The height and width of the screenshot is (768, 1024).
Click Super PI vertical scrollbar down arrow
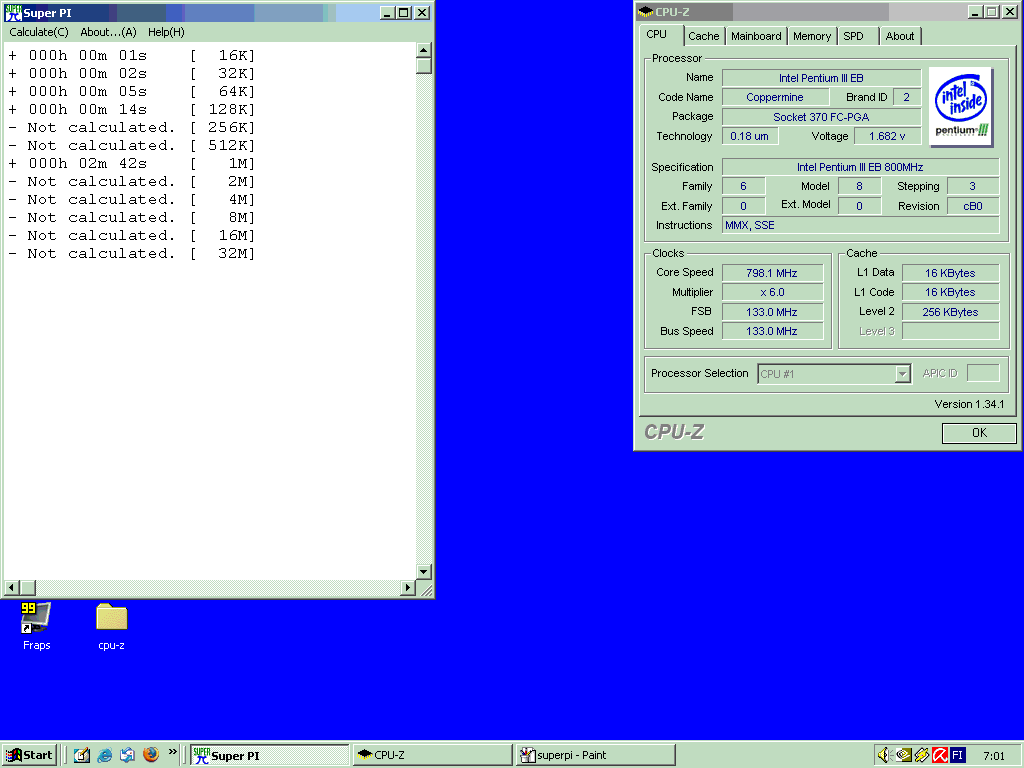423,572
